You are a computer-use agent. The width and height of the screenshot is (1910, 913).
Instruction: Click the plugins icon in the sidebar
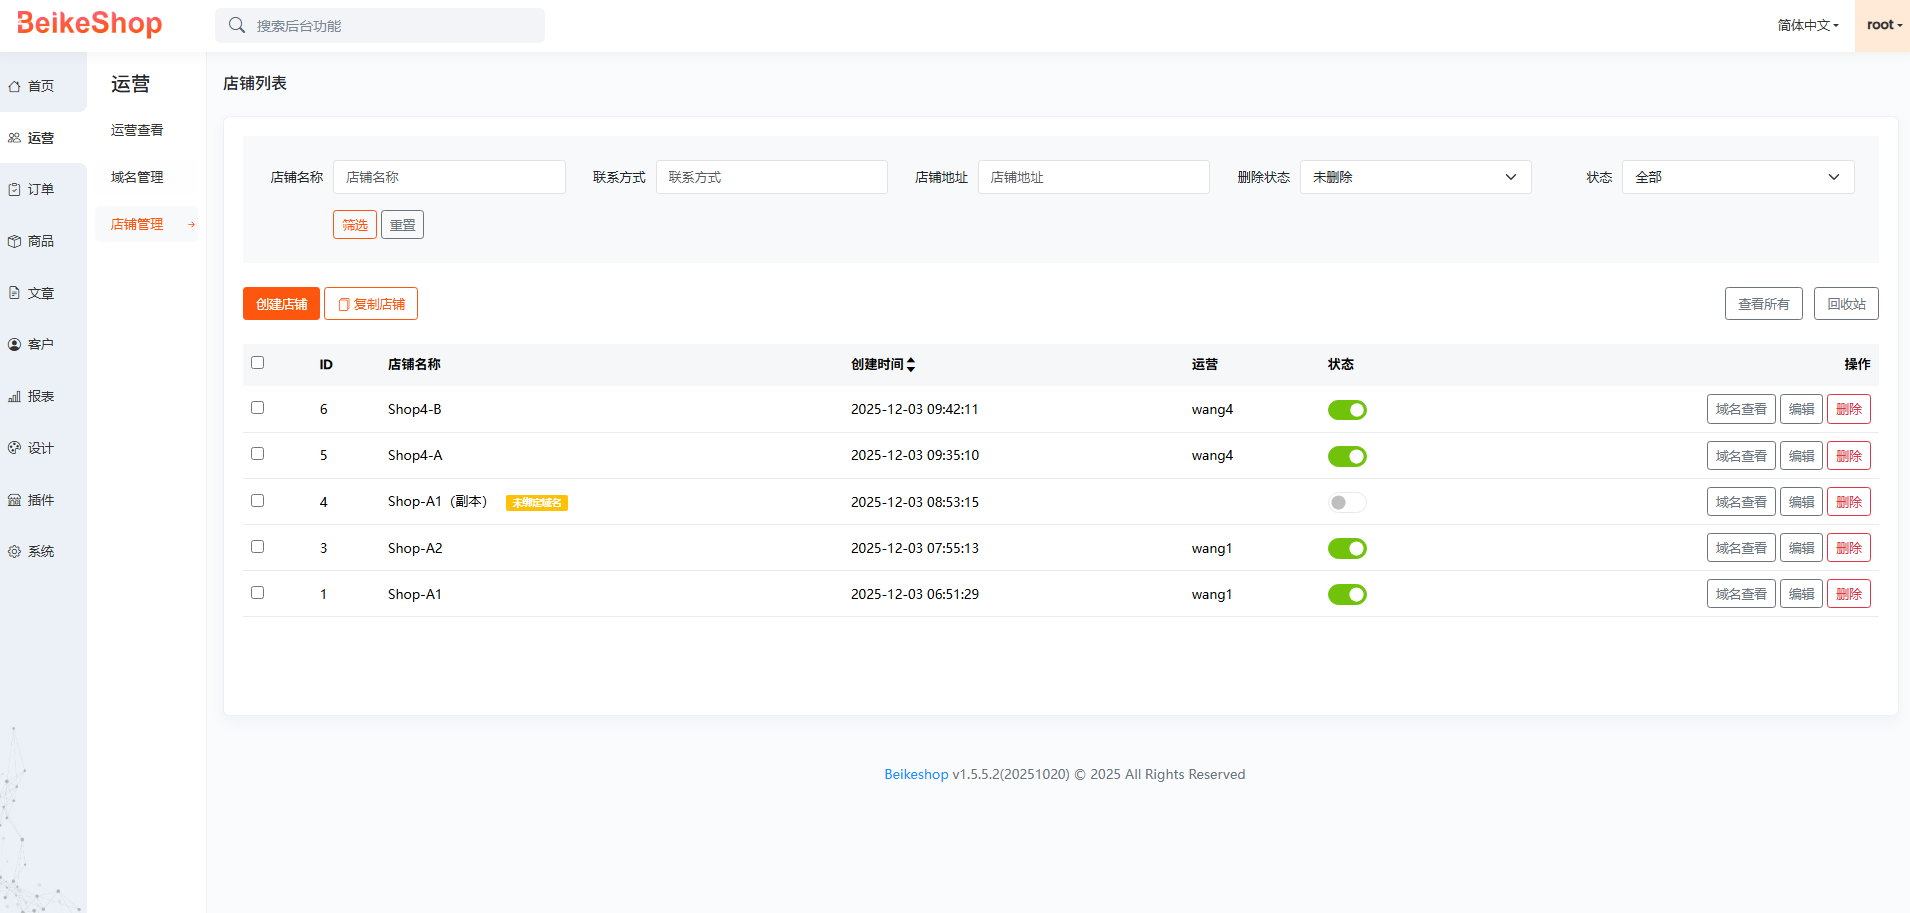click(15, 500)
